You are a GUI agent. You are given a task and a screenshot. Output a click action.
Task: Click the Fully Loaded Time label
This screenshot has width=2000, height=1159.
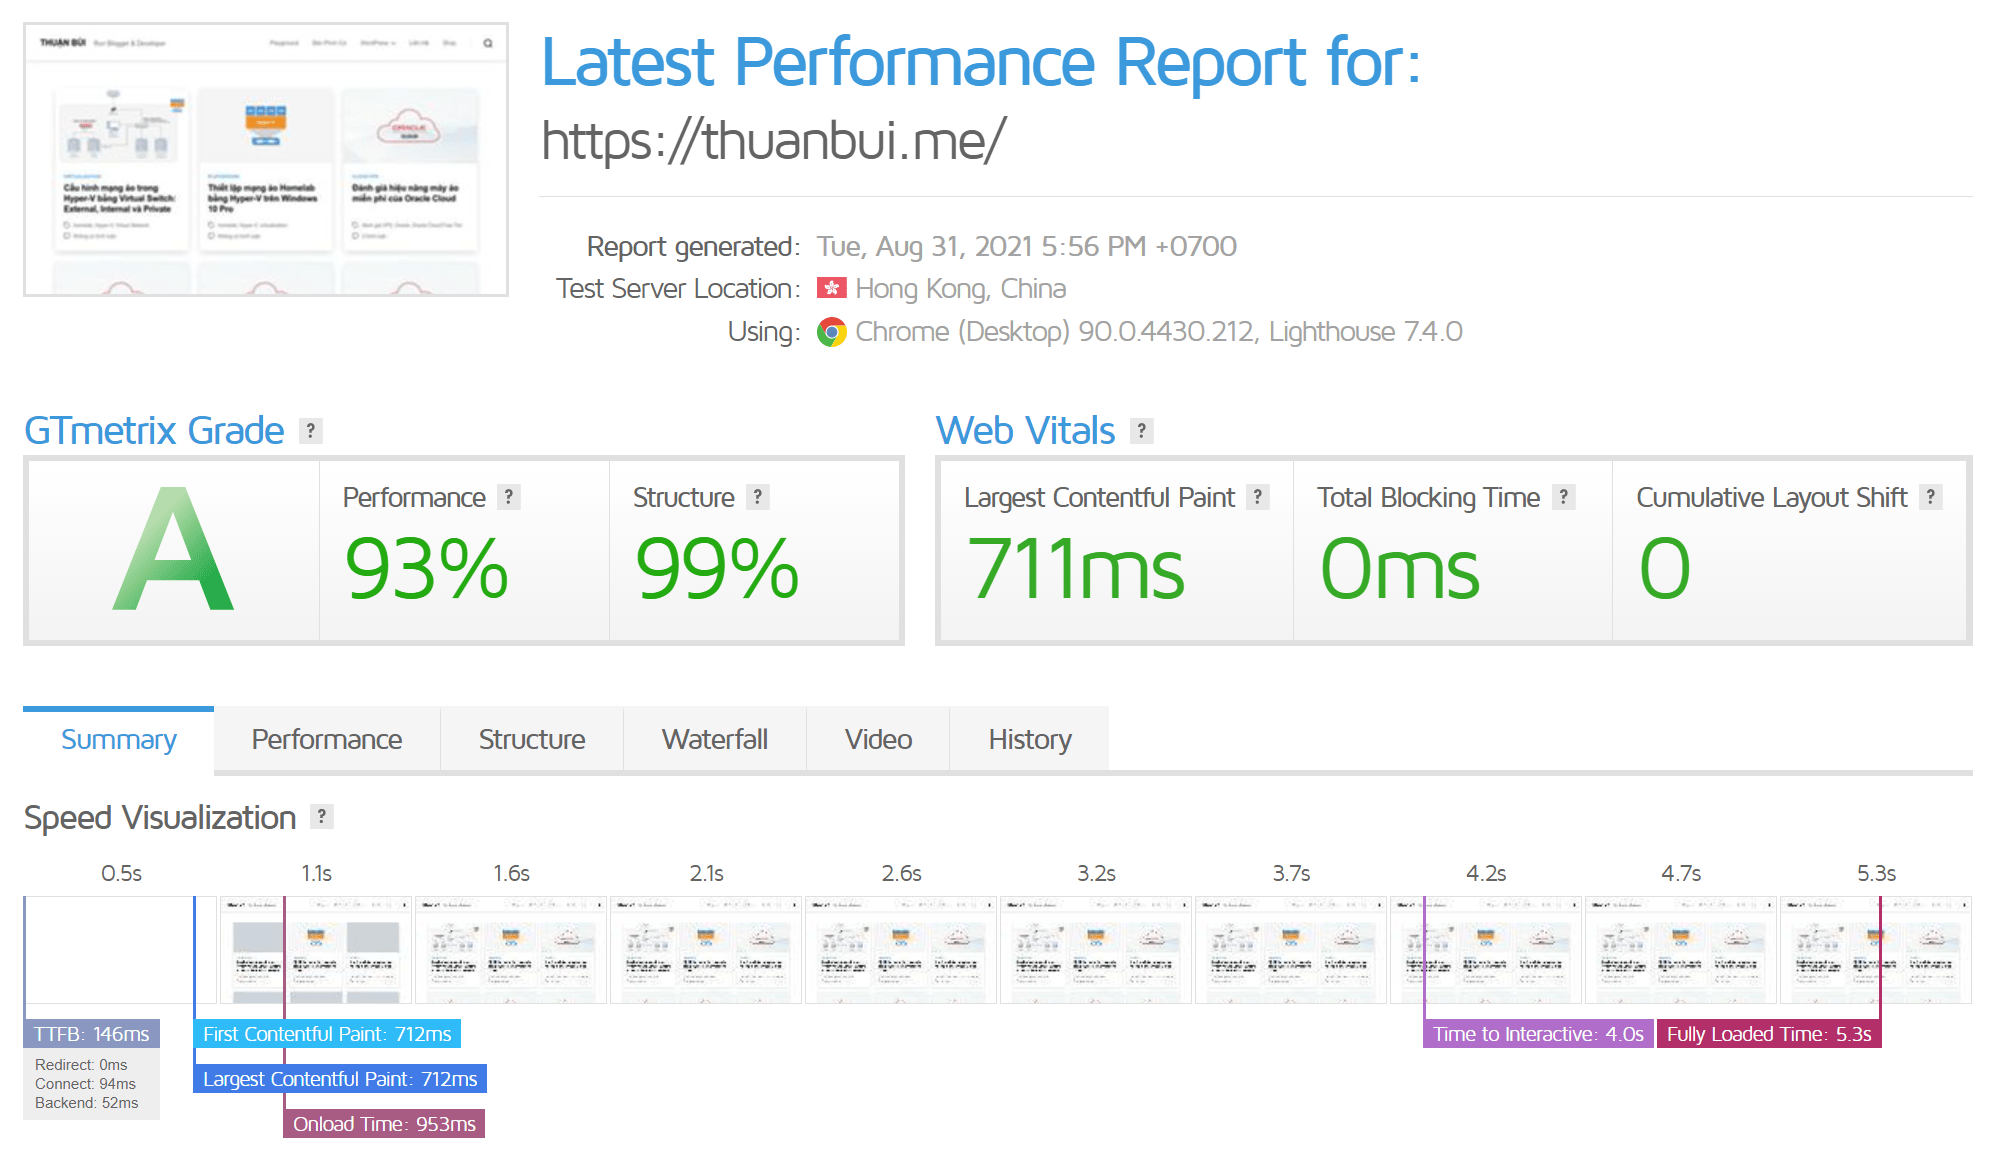1768,1034
